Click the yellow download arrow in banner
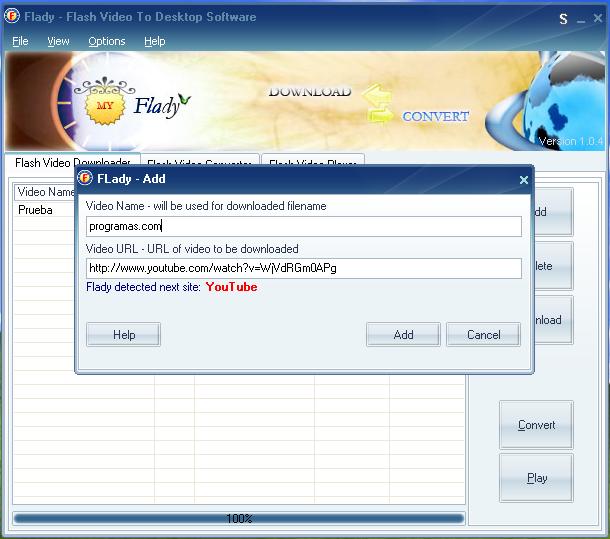 pos(377,94)
